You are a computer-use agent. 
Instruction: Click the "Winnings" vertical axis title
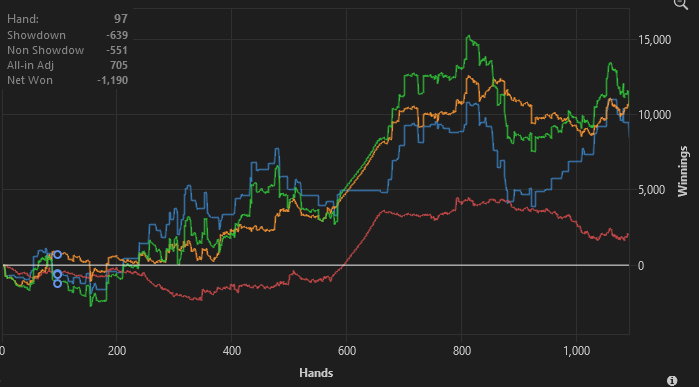(683, 171)
